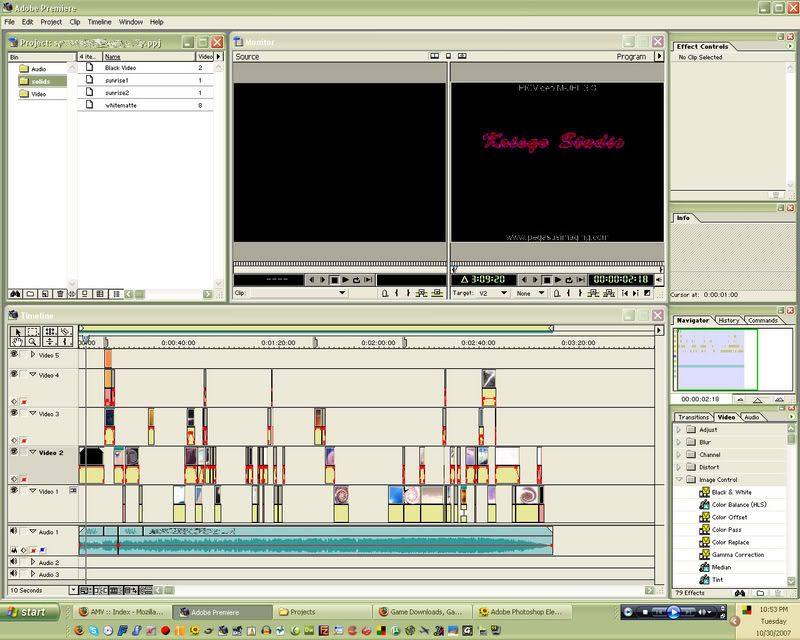
Task: Select the Razor tool in Timeline
Action: (65, 331)
